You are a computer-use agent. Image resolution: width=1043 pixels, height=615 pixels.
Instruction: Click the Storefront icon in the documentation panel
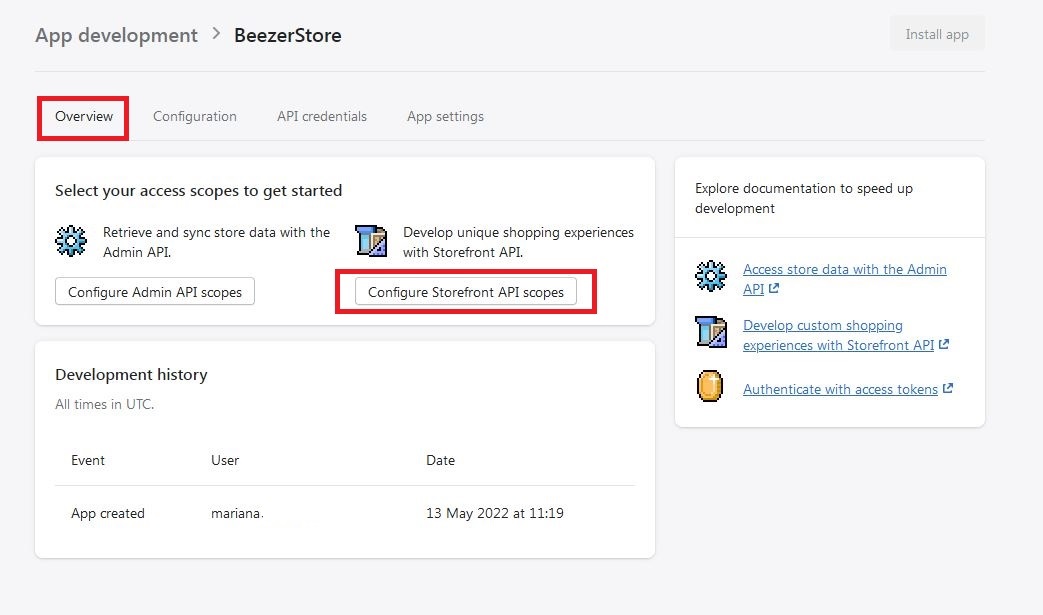[710, 332]
